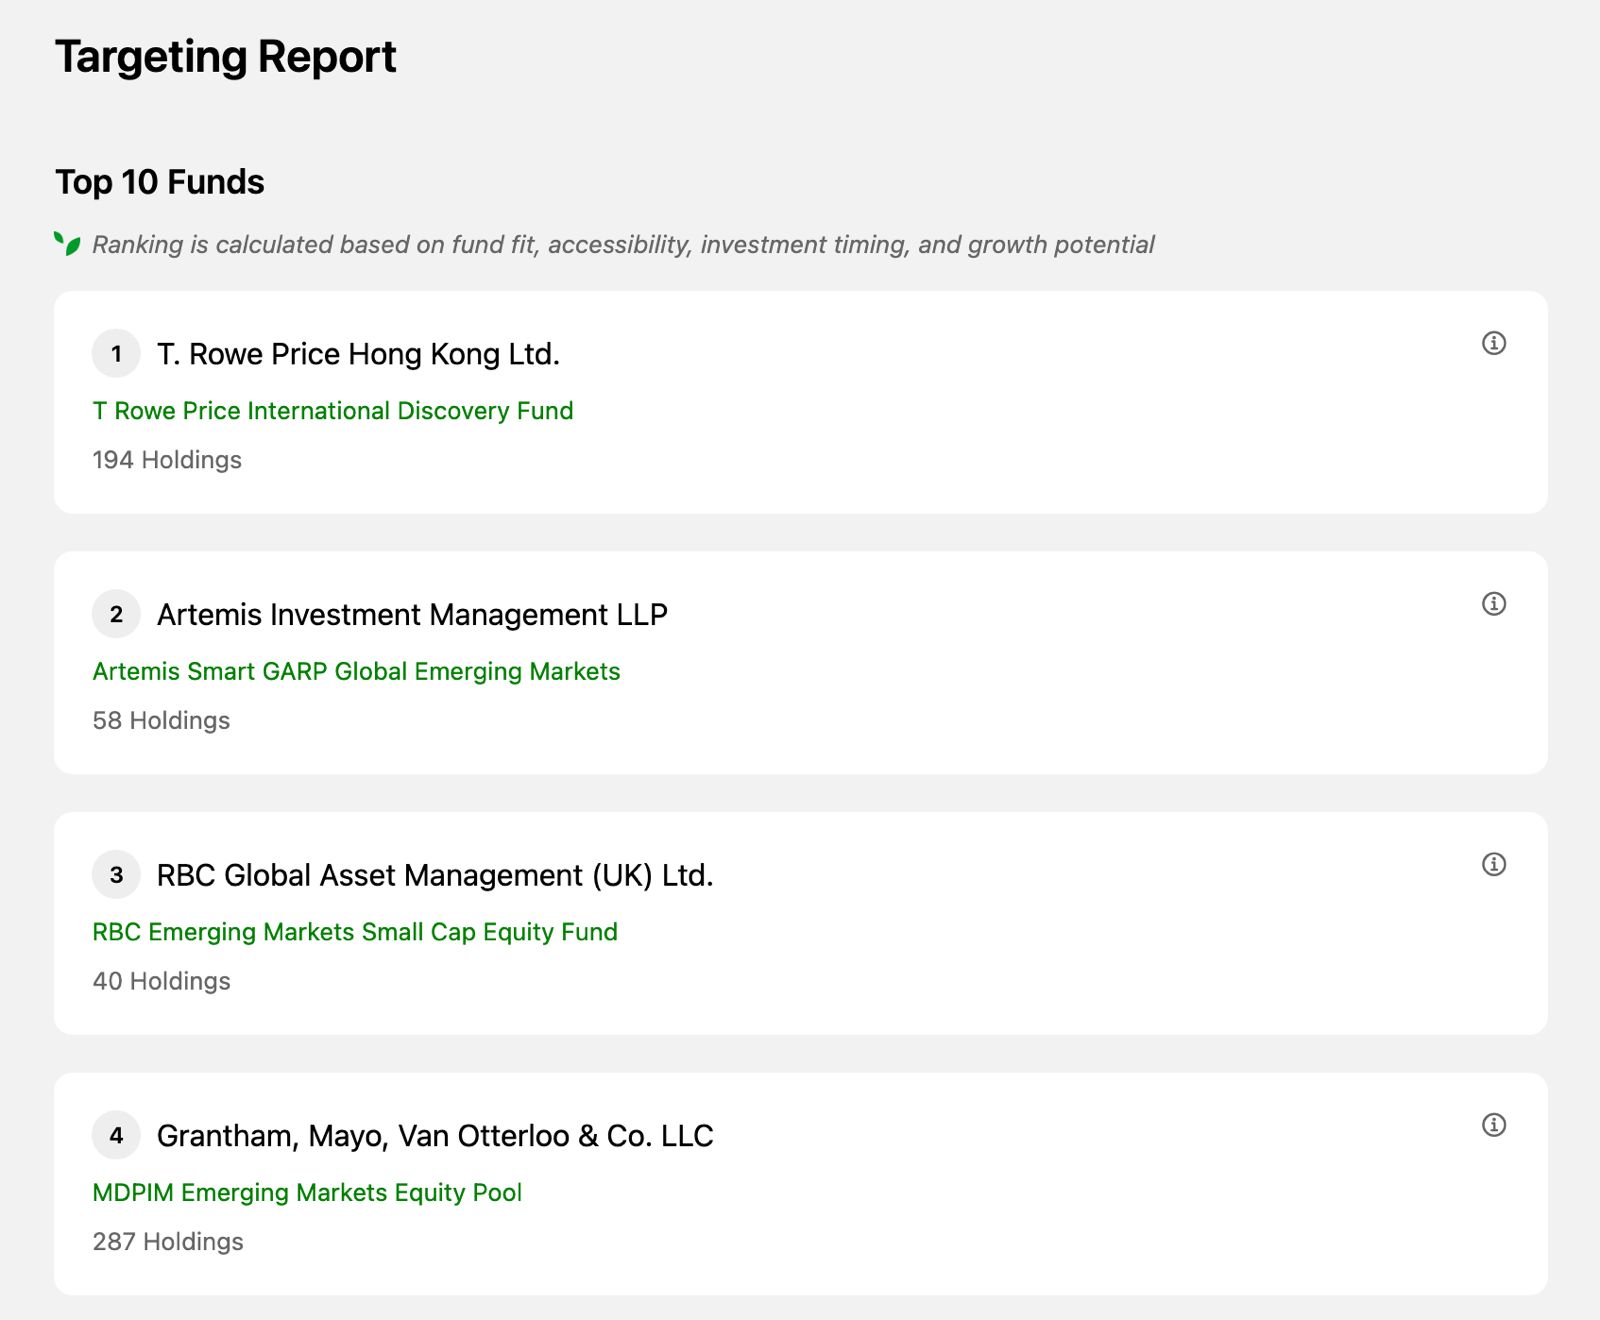
Task: Select RBC Global Asset Management (UK) Ltd. title
Action: (x=435, y=875)
